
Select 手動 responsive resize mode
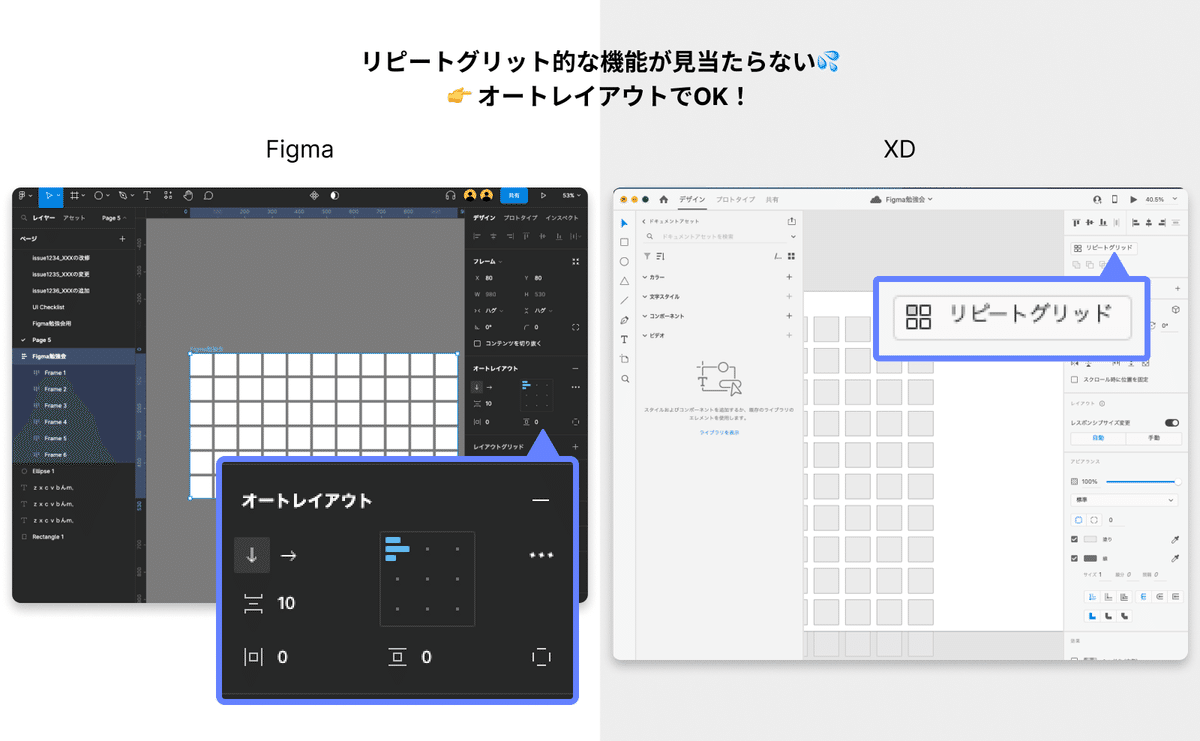pyautogui.click(x=1154, y=438)
